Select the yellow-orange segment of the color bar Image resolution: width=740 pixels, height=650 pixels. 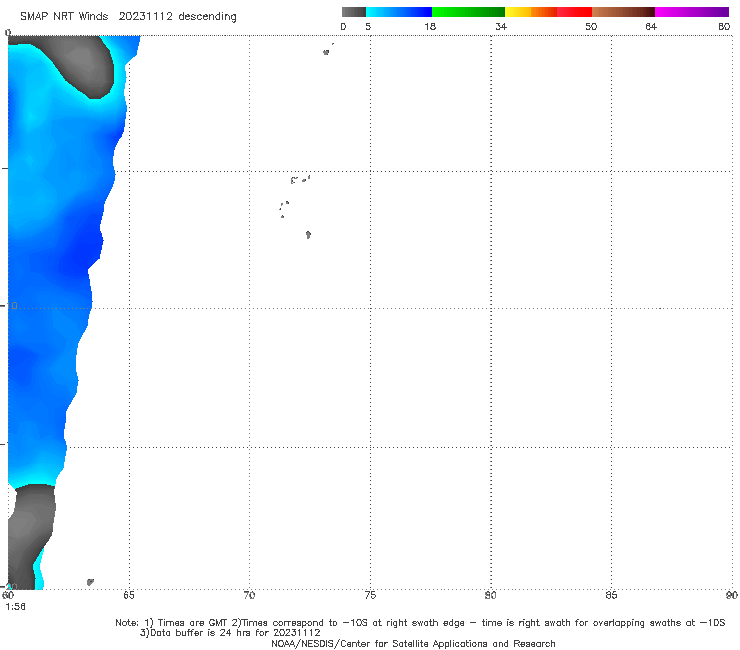coord(530,12)
